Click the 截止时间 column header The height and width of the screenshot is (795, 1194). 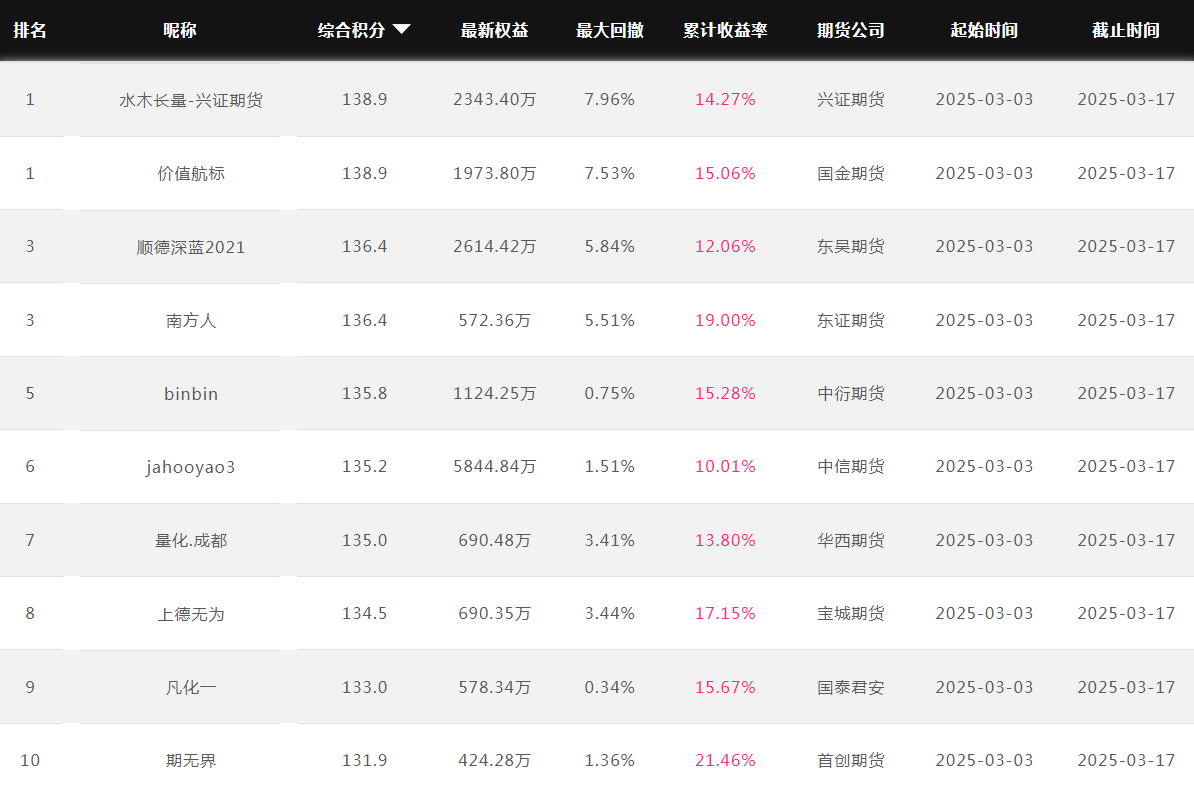[x=1125, y=30]
